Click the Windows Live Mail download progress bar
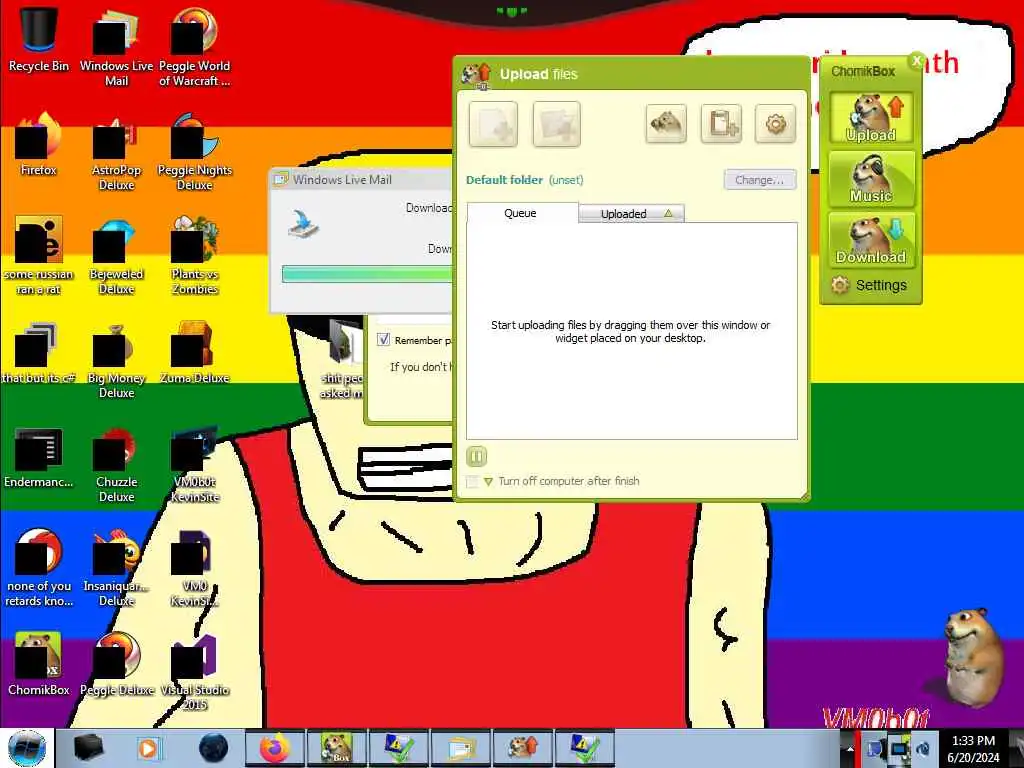Screen dimensions: 1024x768 367,274
